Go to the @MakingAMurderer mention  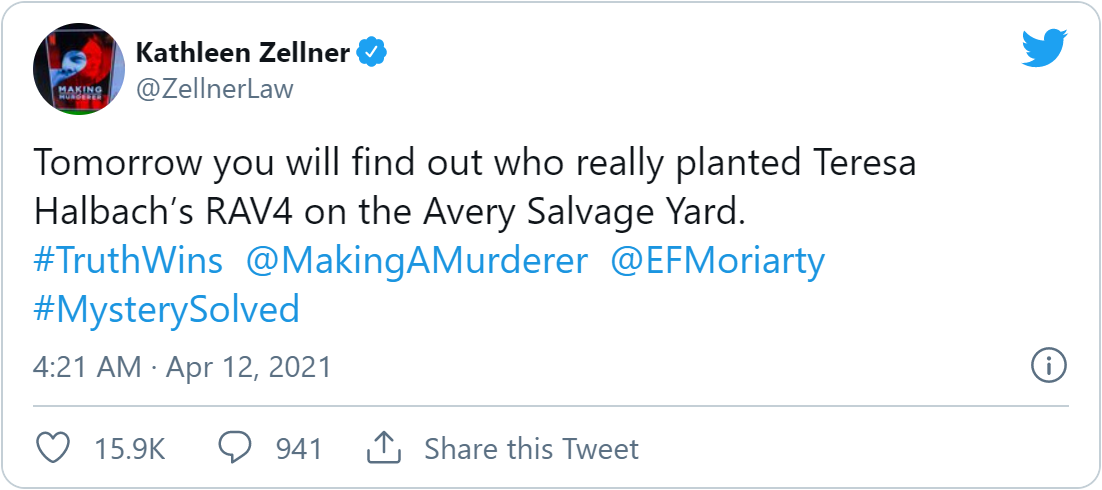[x=416, y=261]
